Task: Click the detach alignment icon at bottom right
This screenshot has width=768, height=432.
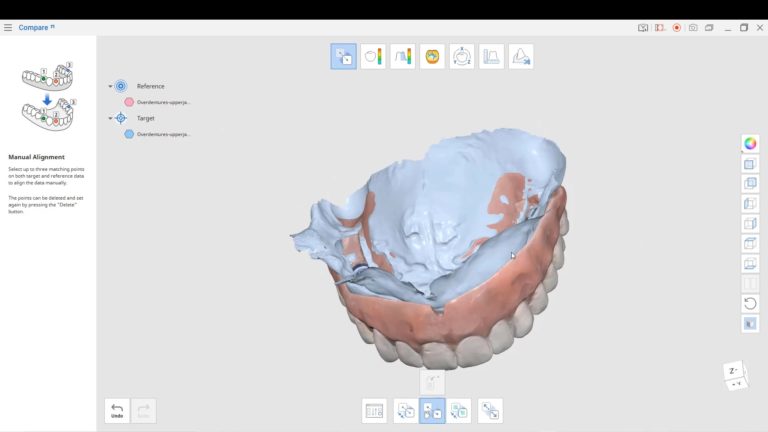Action: 490,411
